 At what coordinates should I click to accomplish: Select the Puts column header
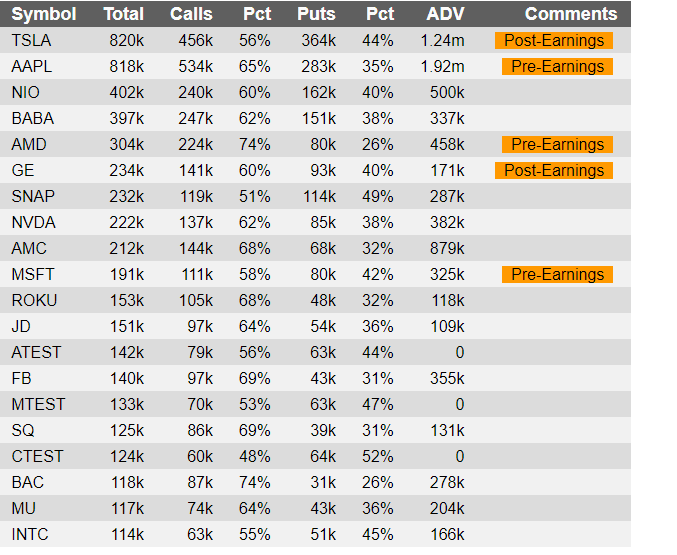click(316, 14)
